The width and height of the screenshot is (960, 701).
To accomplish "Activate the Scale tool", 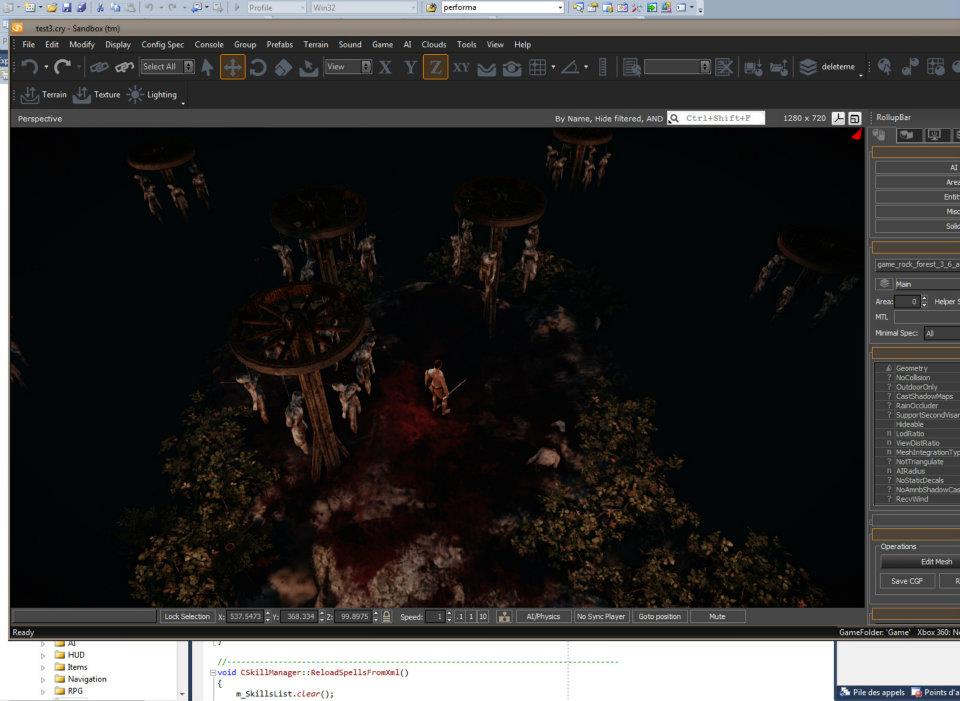I will [282, 67].
